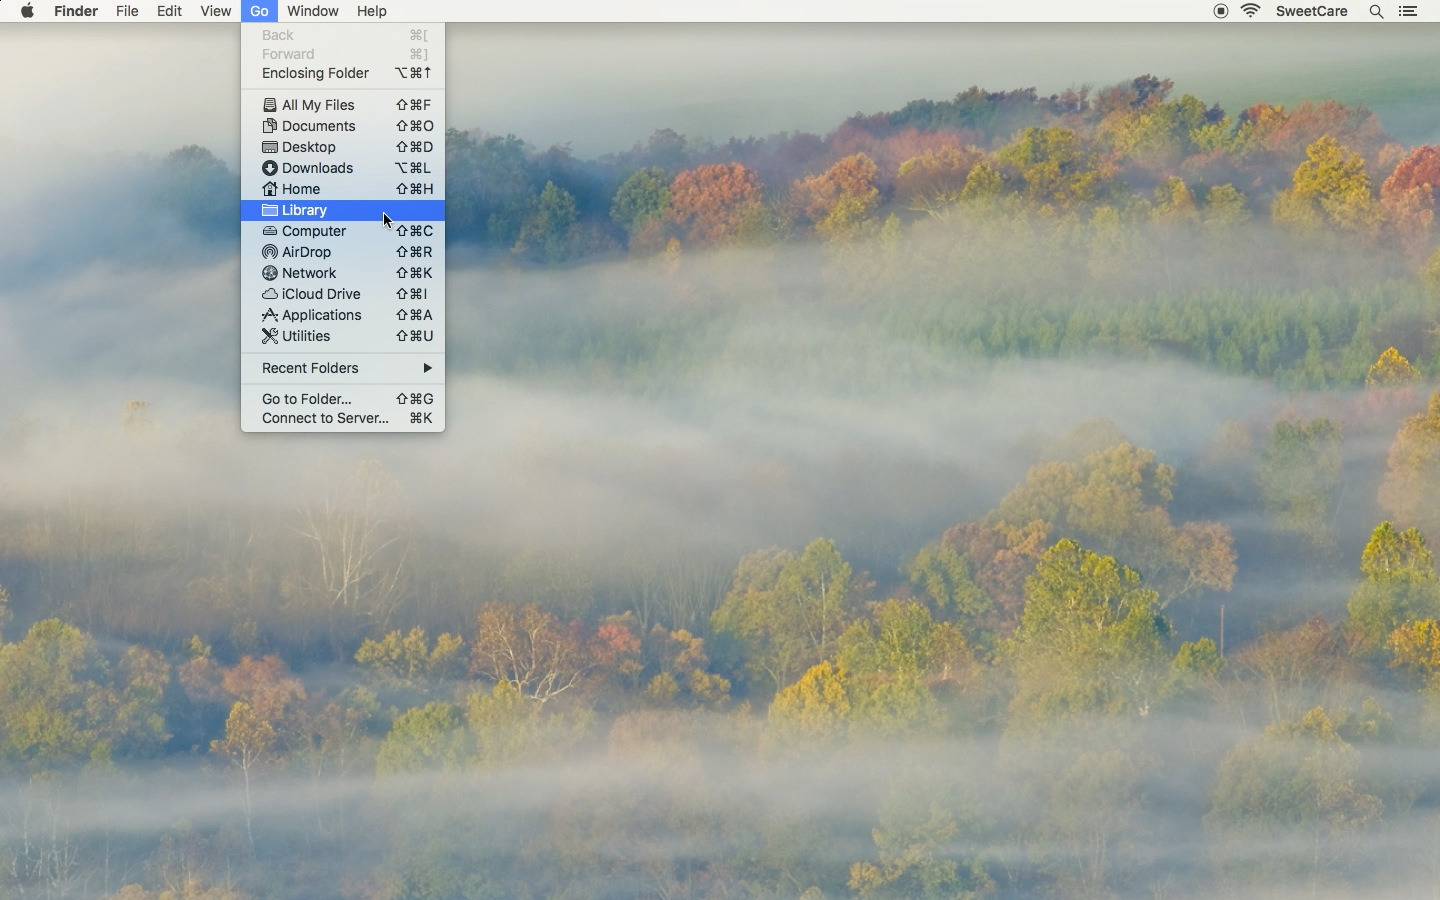Select the Recent Folders menu entry
1440x900 pixels.
click(343, 368)
